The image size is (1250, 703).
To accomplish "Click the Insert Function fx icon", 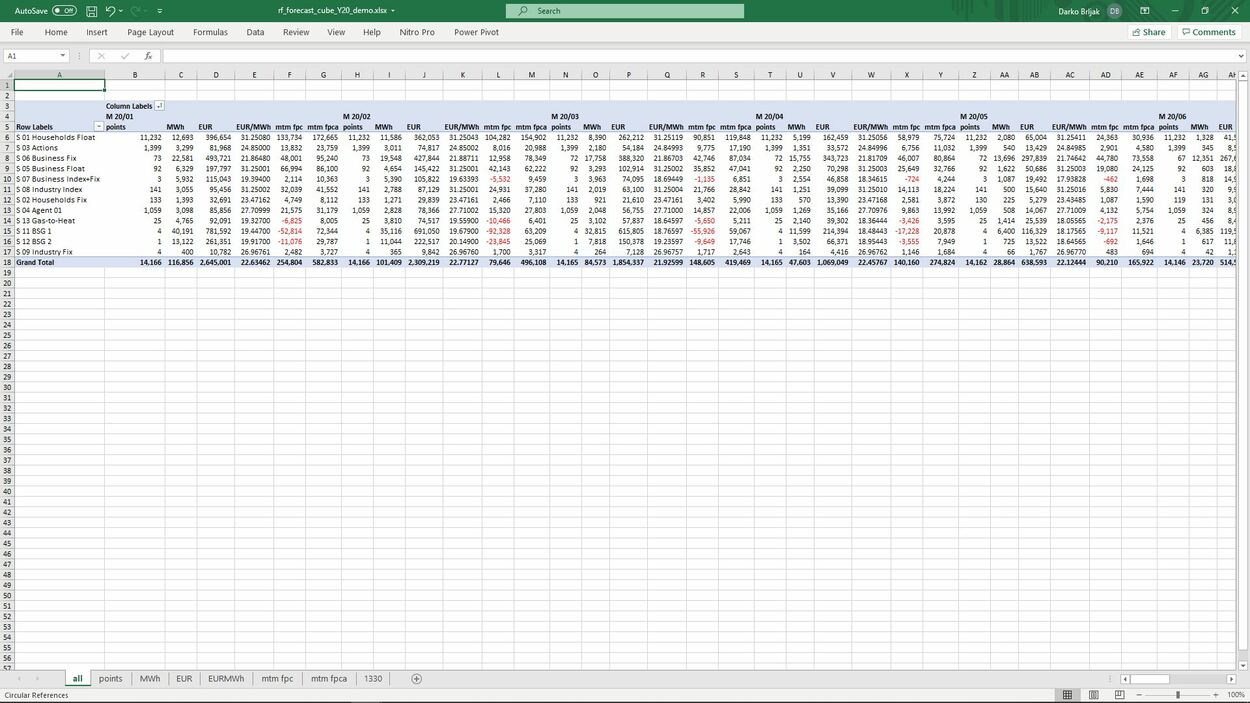I will point(148,56).
